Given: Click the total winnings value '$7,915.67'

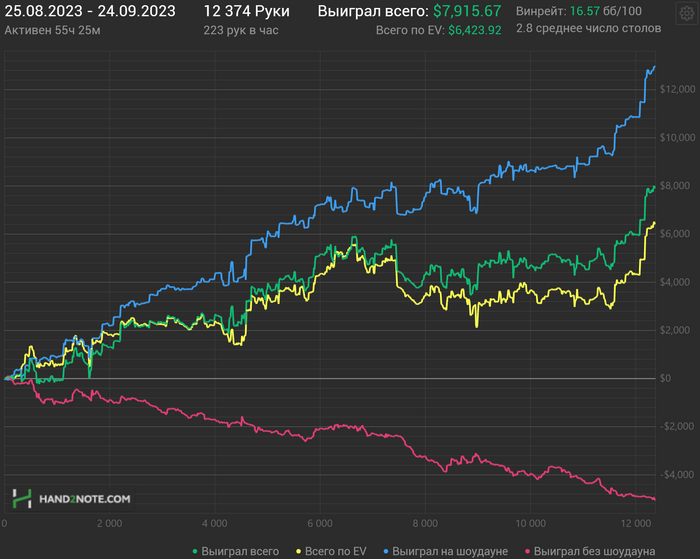Looking at the screenshot, I should [467, 11].
